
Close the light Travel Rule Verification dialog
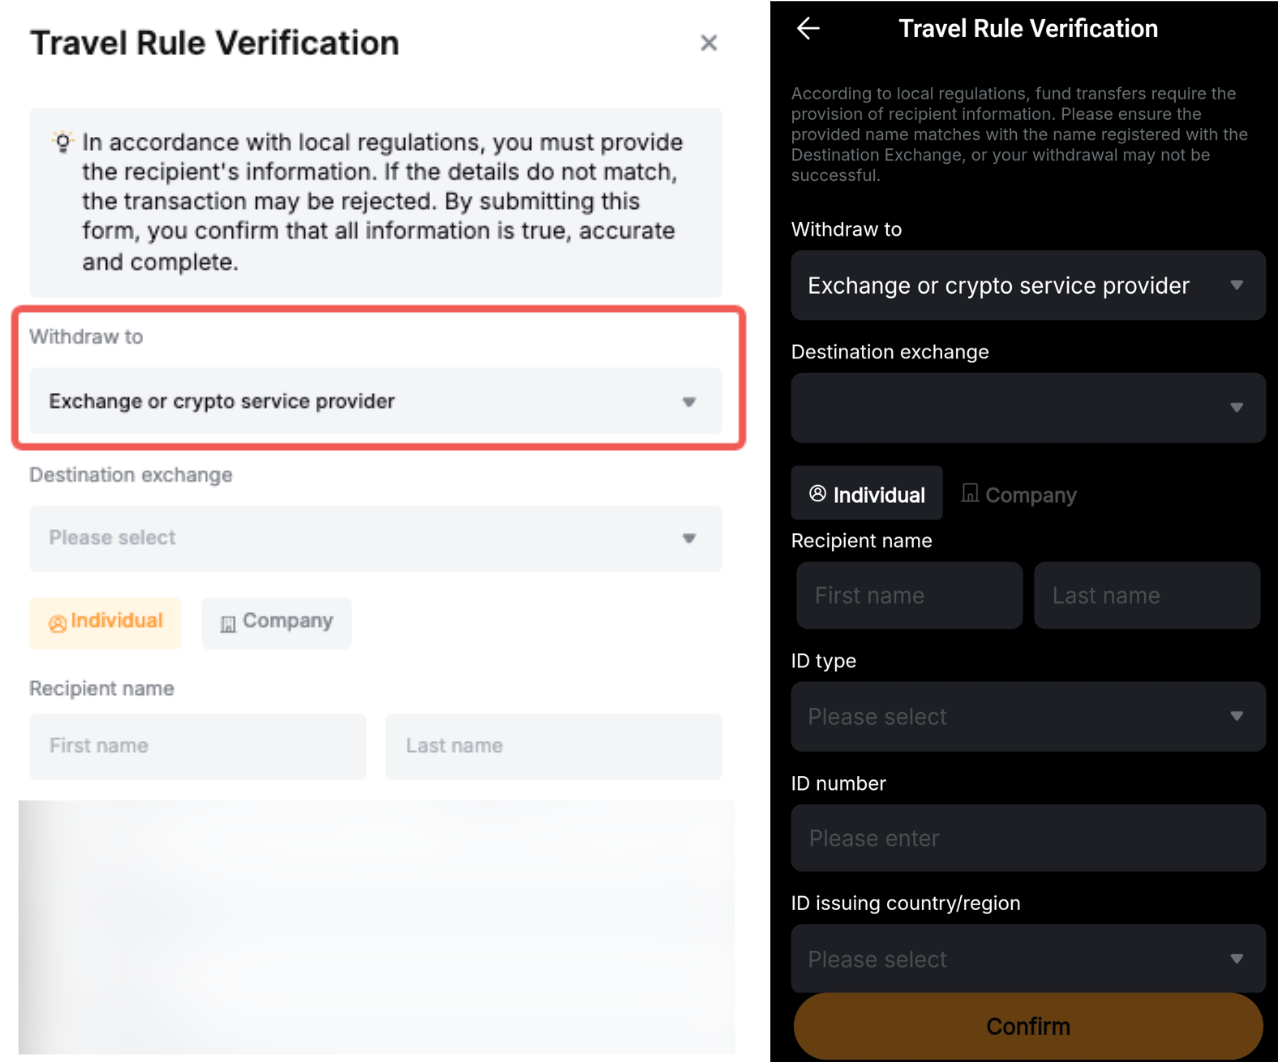(708, 43)
